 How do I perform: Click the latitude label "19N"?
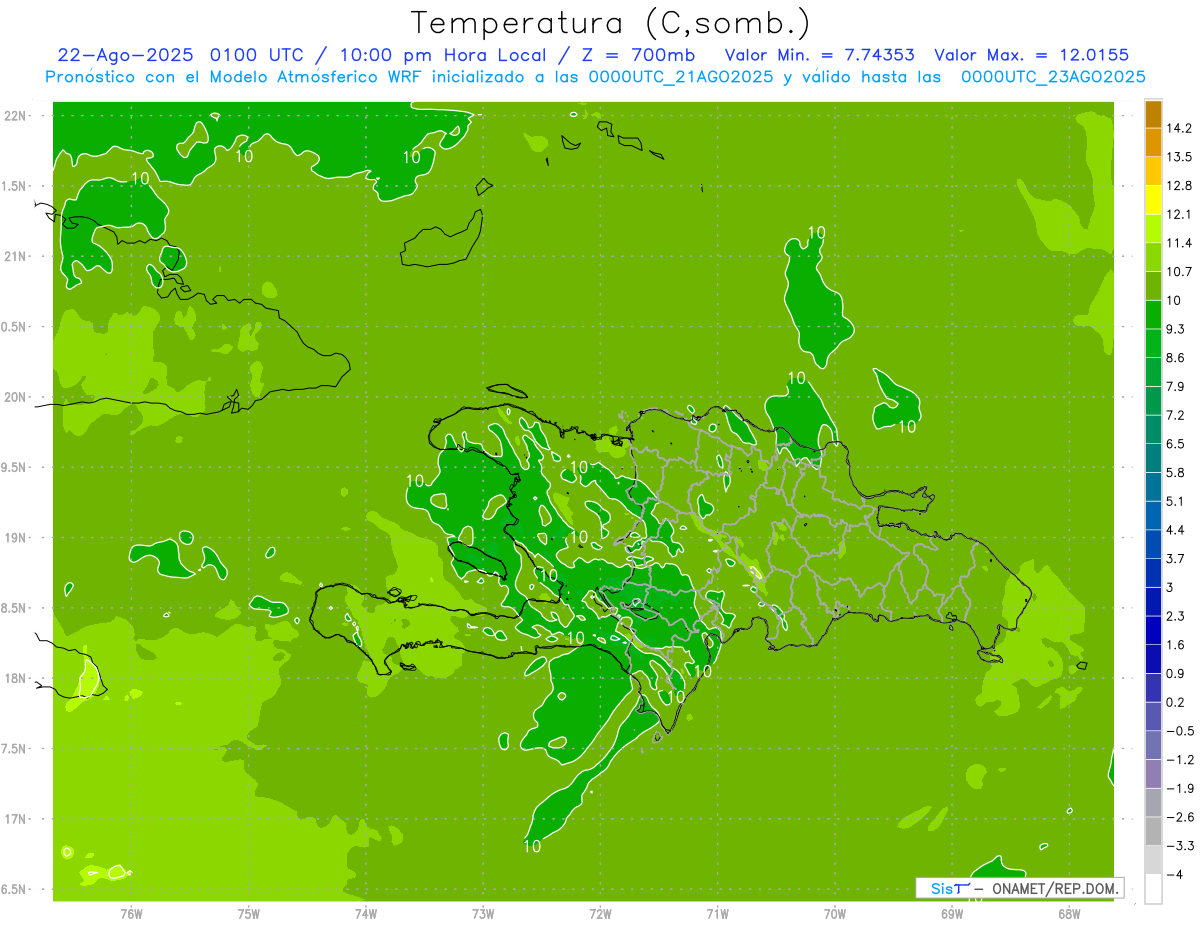tap(16, 537)
